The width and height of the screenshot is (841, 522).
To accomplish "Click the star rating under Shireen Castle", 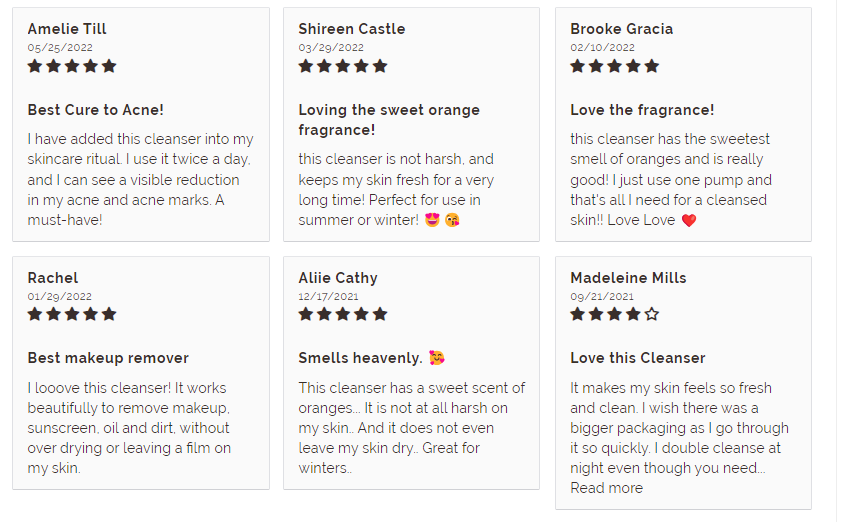I will pos(343,67).
